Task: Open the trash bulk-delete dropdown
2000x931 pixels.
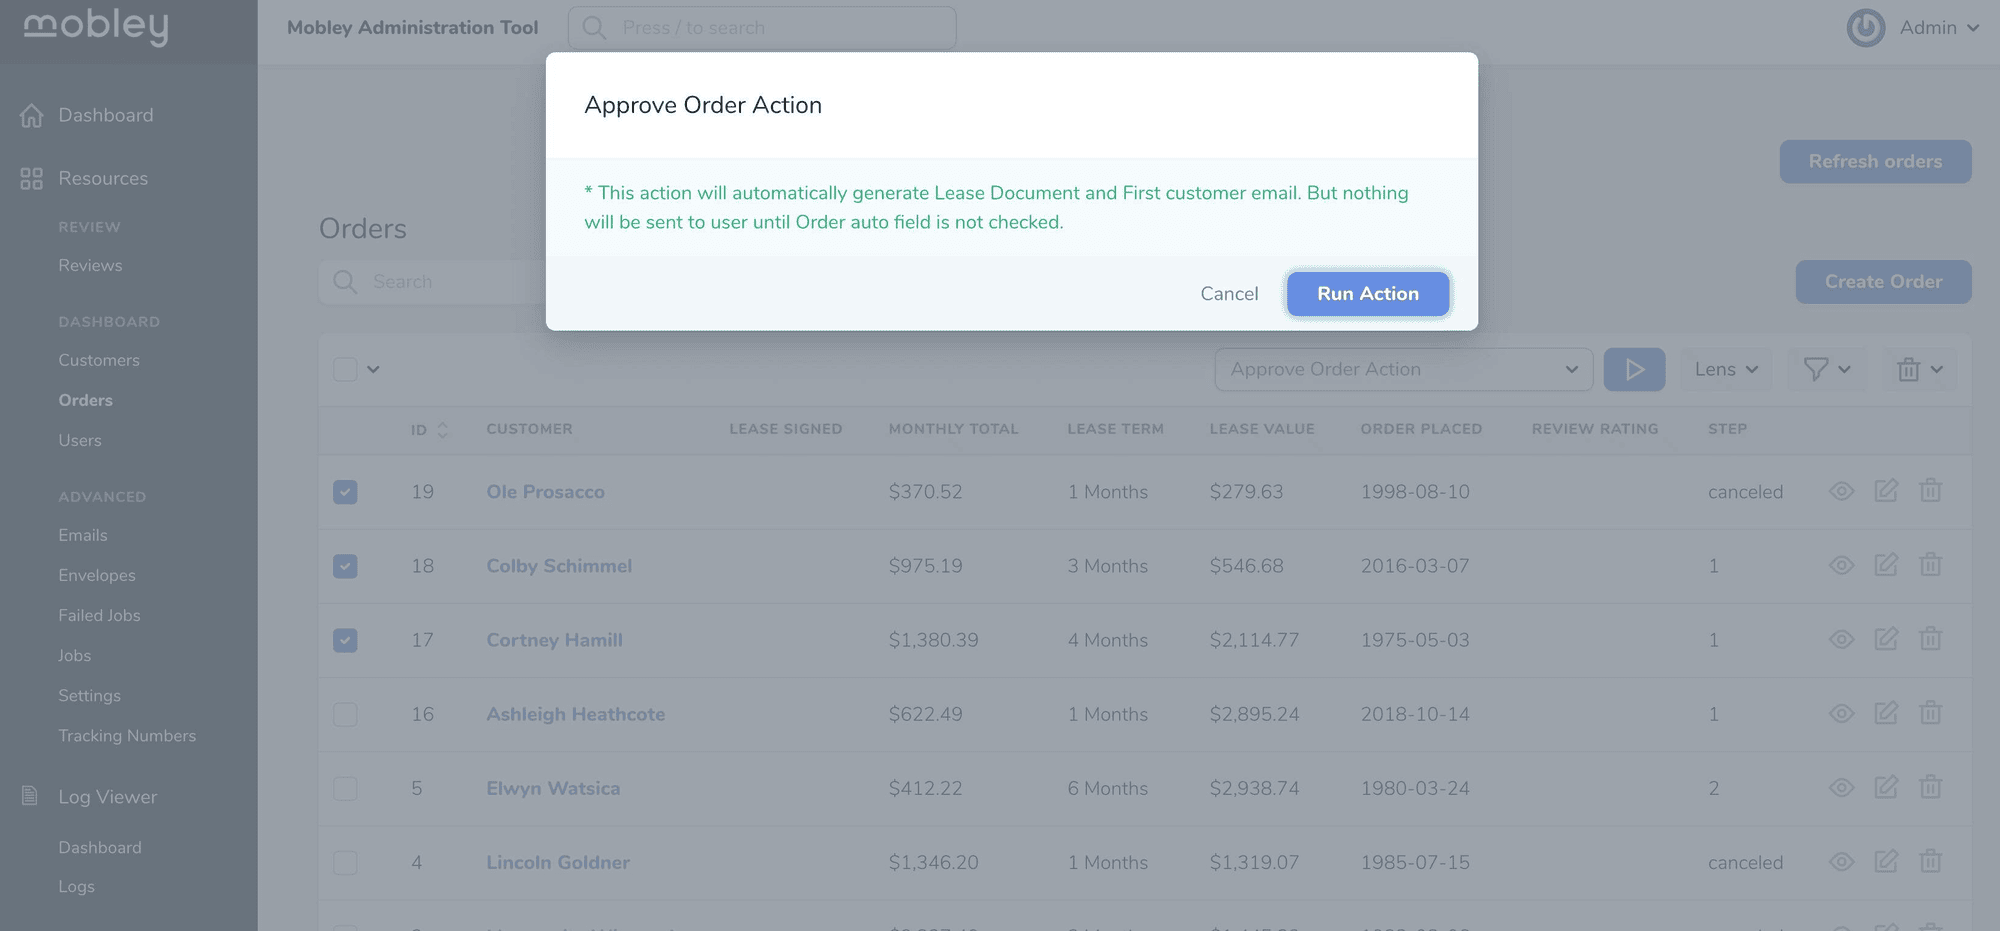Action: click(x=1919, y=369)
